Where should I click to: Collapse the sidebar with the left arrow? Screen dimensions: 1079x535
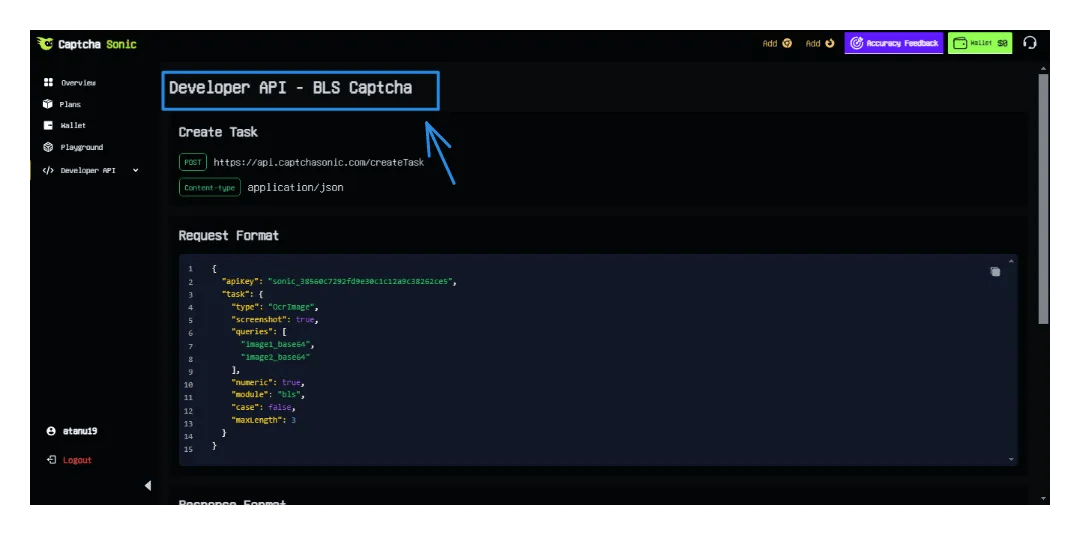(148, 486)
